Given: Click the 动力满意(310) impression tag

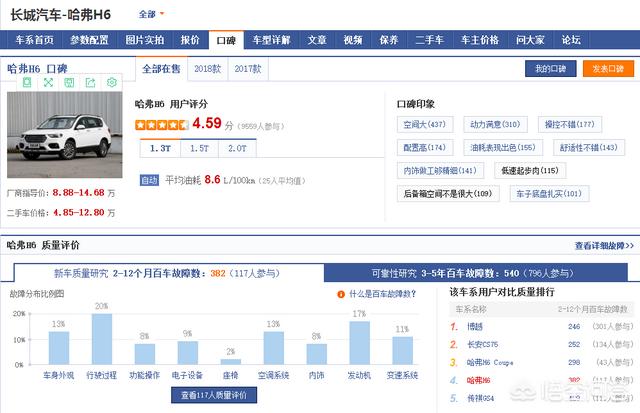Looking at the screenshot, I should (x=495, y=124).
